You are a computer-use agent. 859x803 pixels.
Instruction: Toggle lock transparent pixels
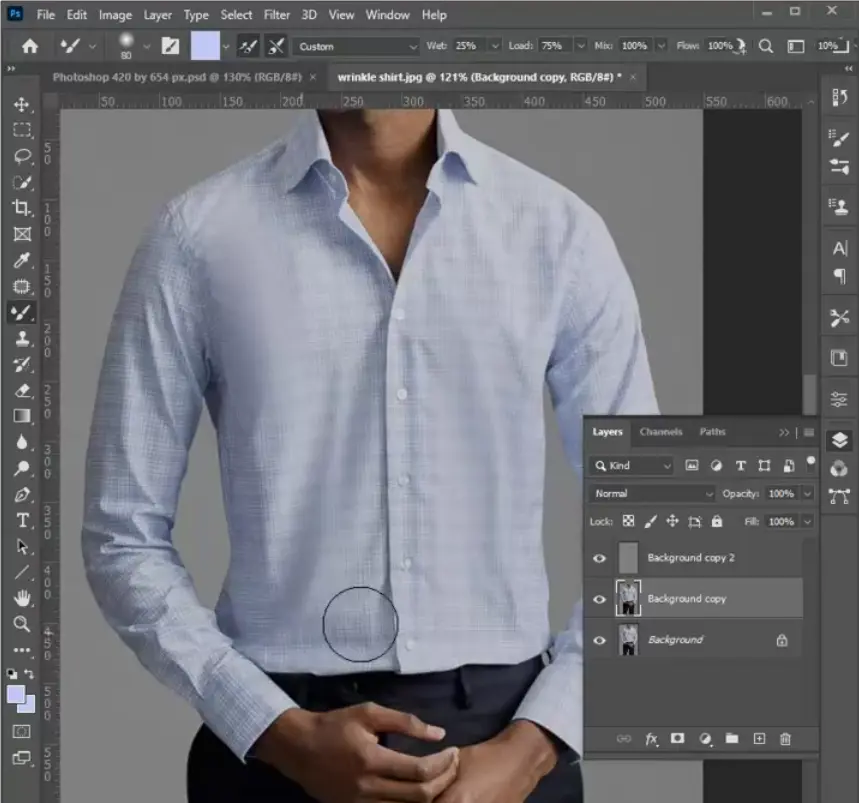628,521
